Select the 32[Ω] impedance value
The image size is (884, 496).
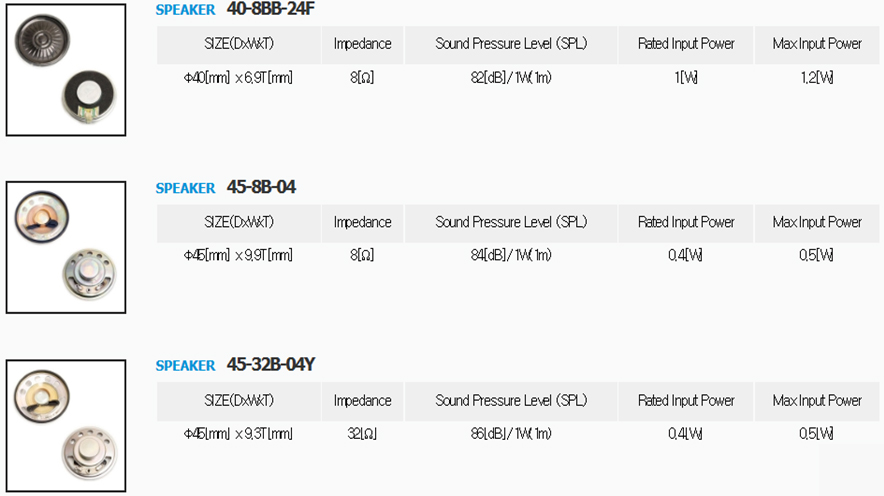pos(362,433)
